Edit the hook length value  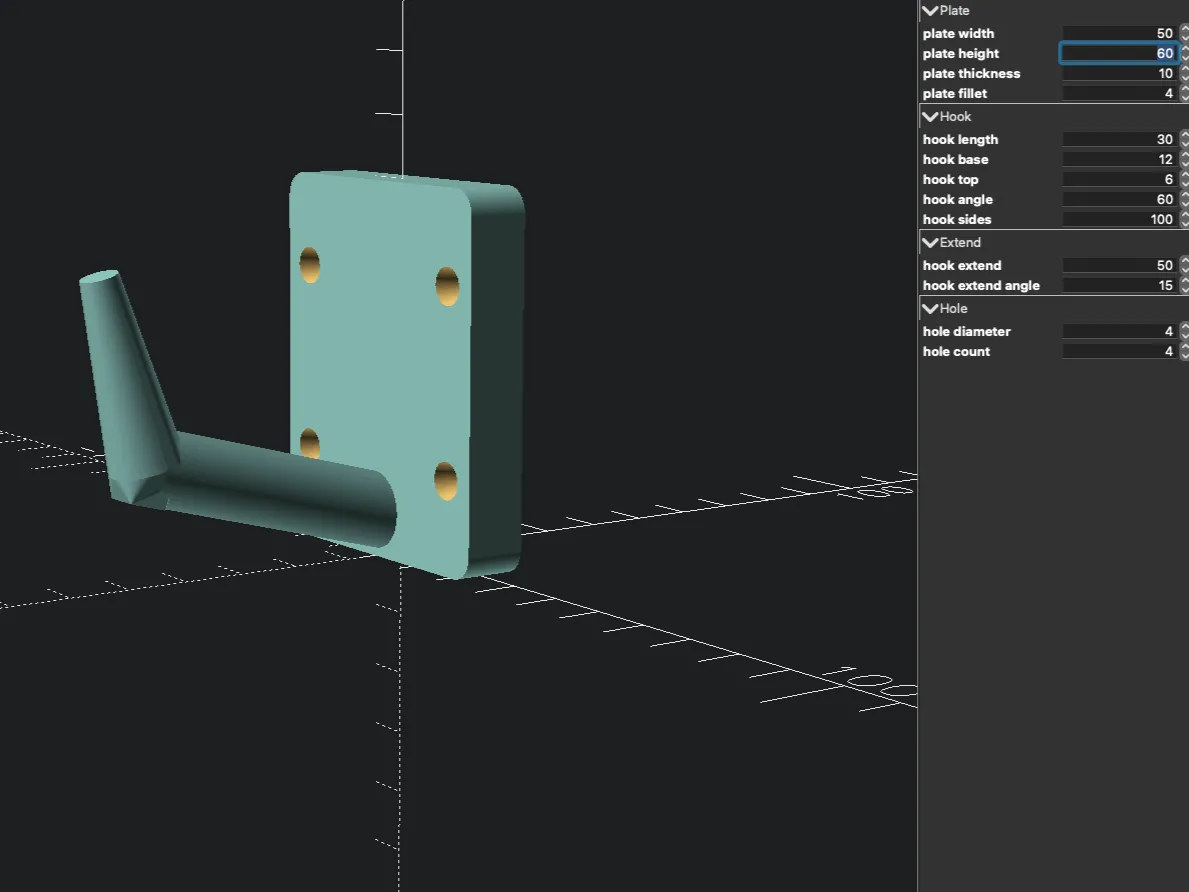pos(1118,140)
